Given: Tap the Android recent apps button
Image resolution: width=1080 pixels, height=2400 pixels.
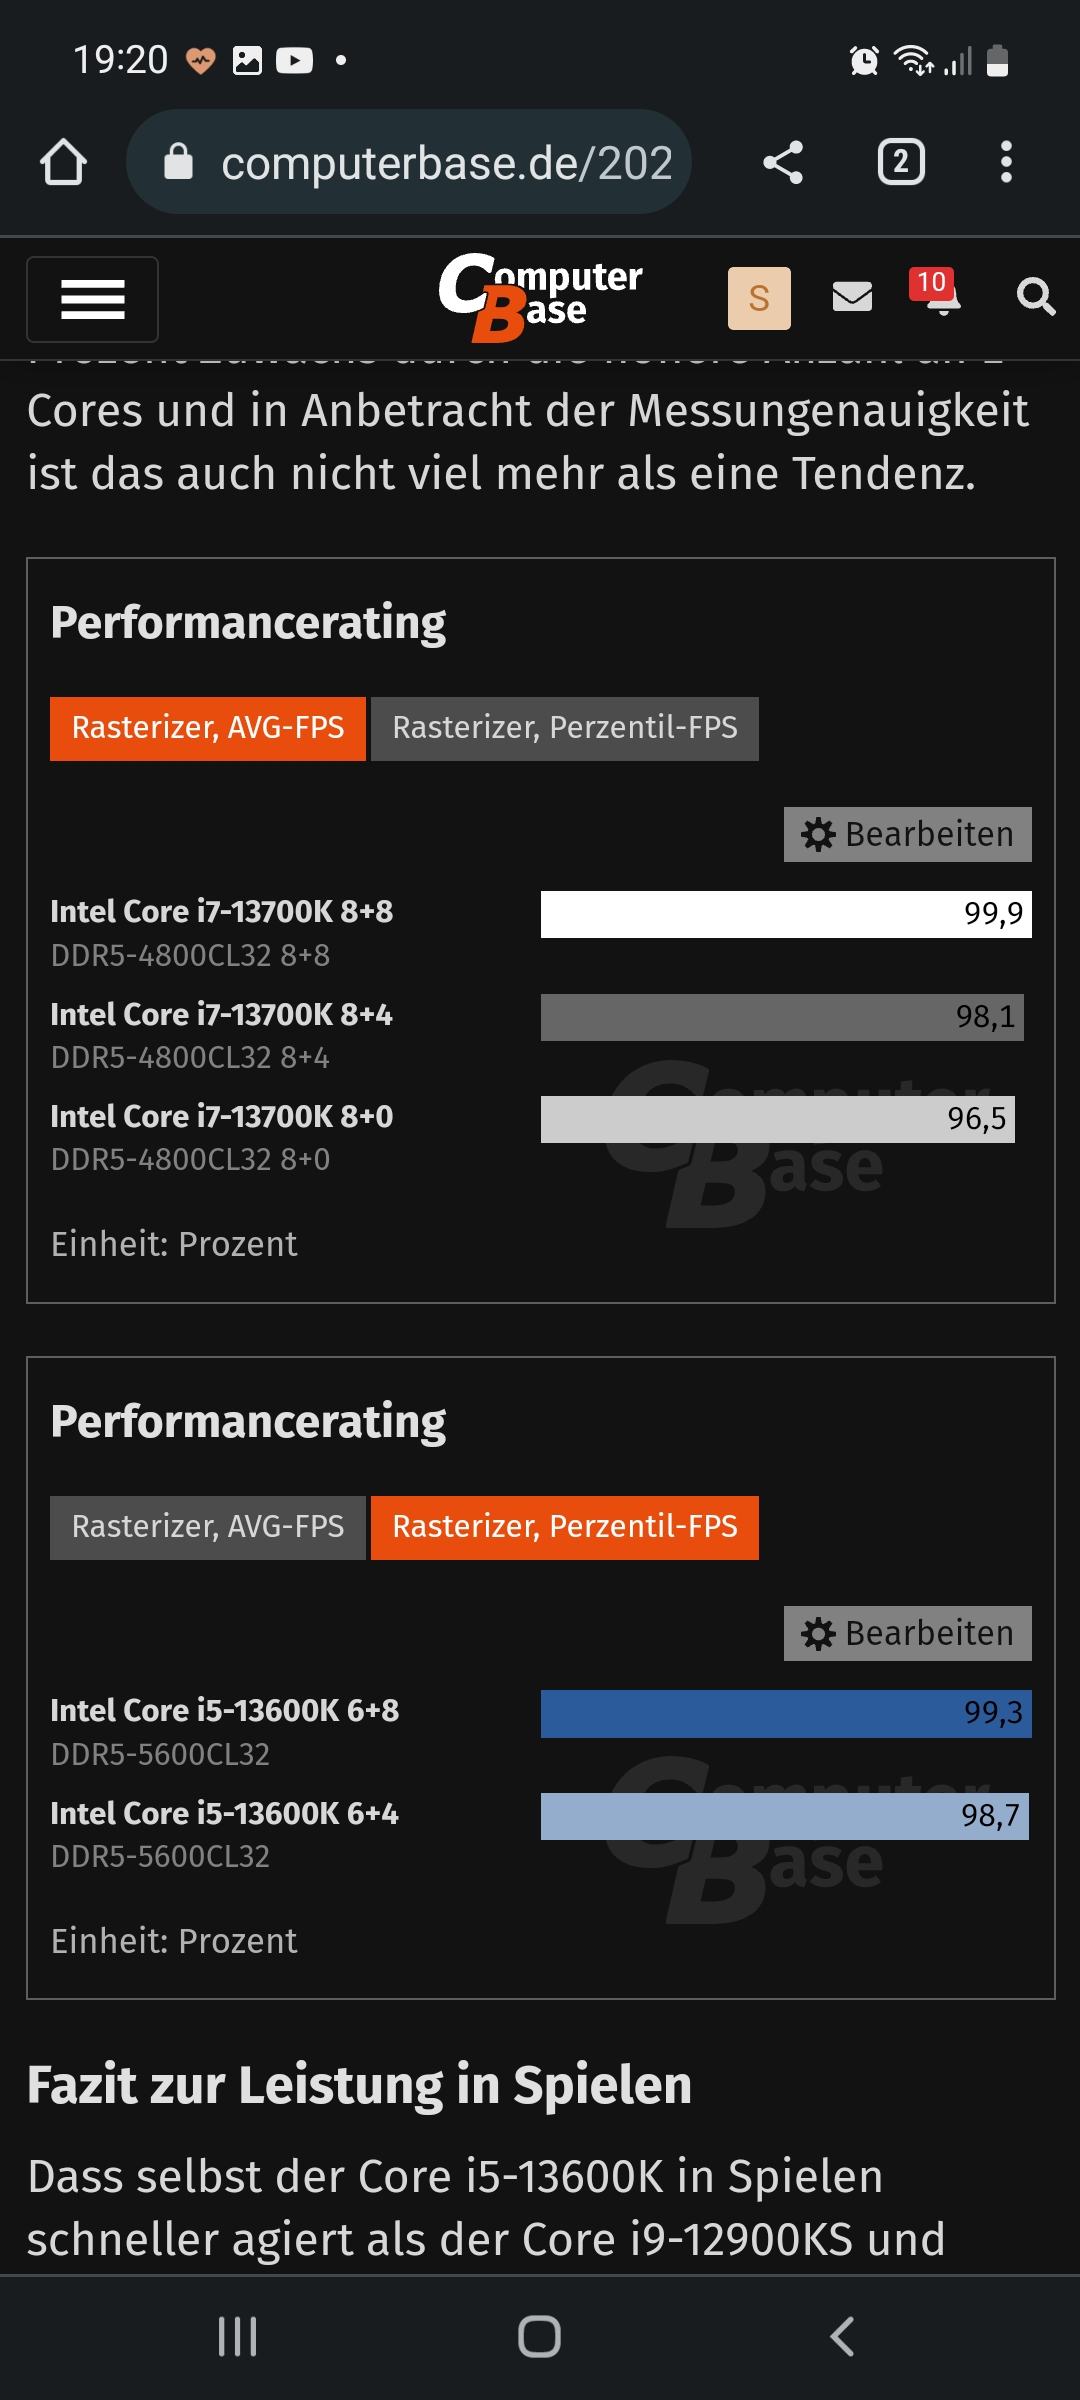Looking at the screenshot, I should tap(238, 2336).
